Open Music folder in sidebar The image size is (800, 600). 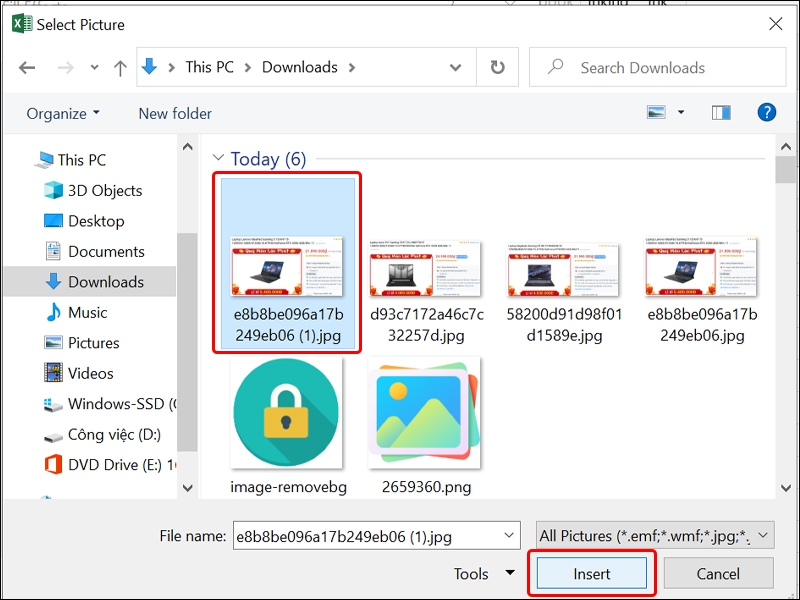pyautogui.click(x=77, y=312)
